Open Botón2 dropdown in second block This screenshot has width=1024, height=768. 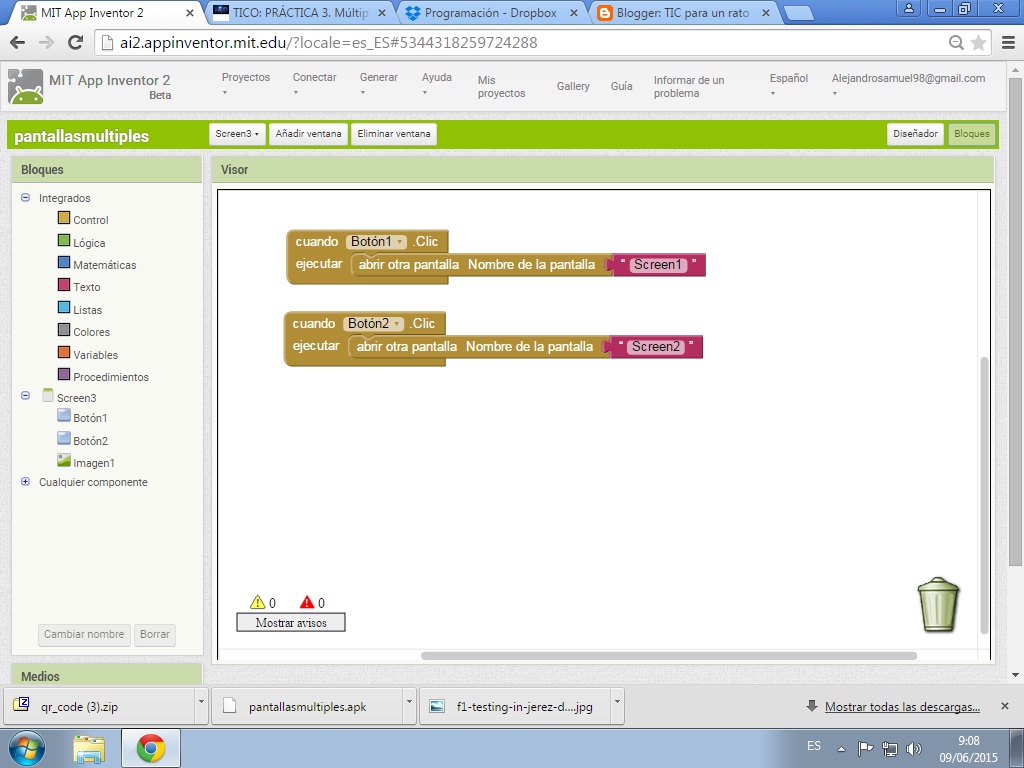click(x=374, y=323)
